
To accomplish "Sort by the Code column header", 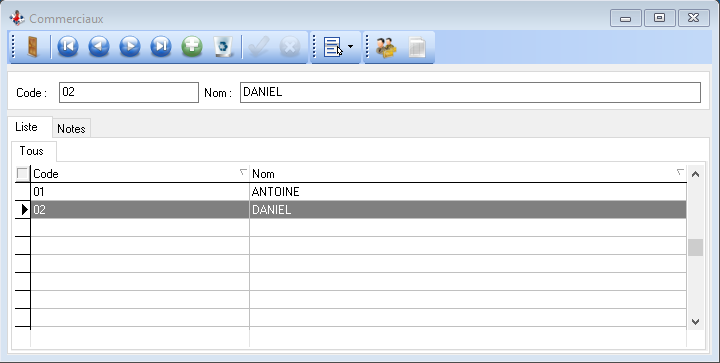I will pos(140,174).
